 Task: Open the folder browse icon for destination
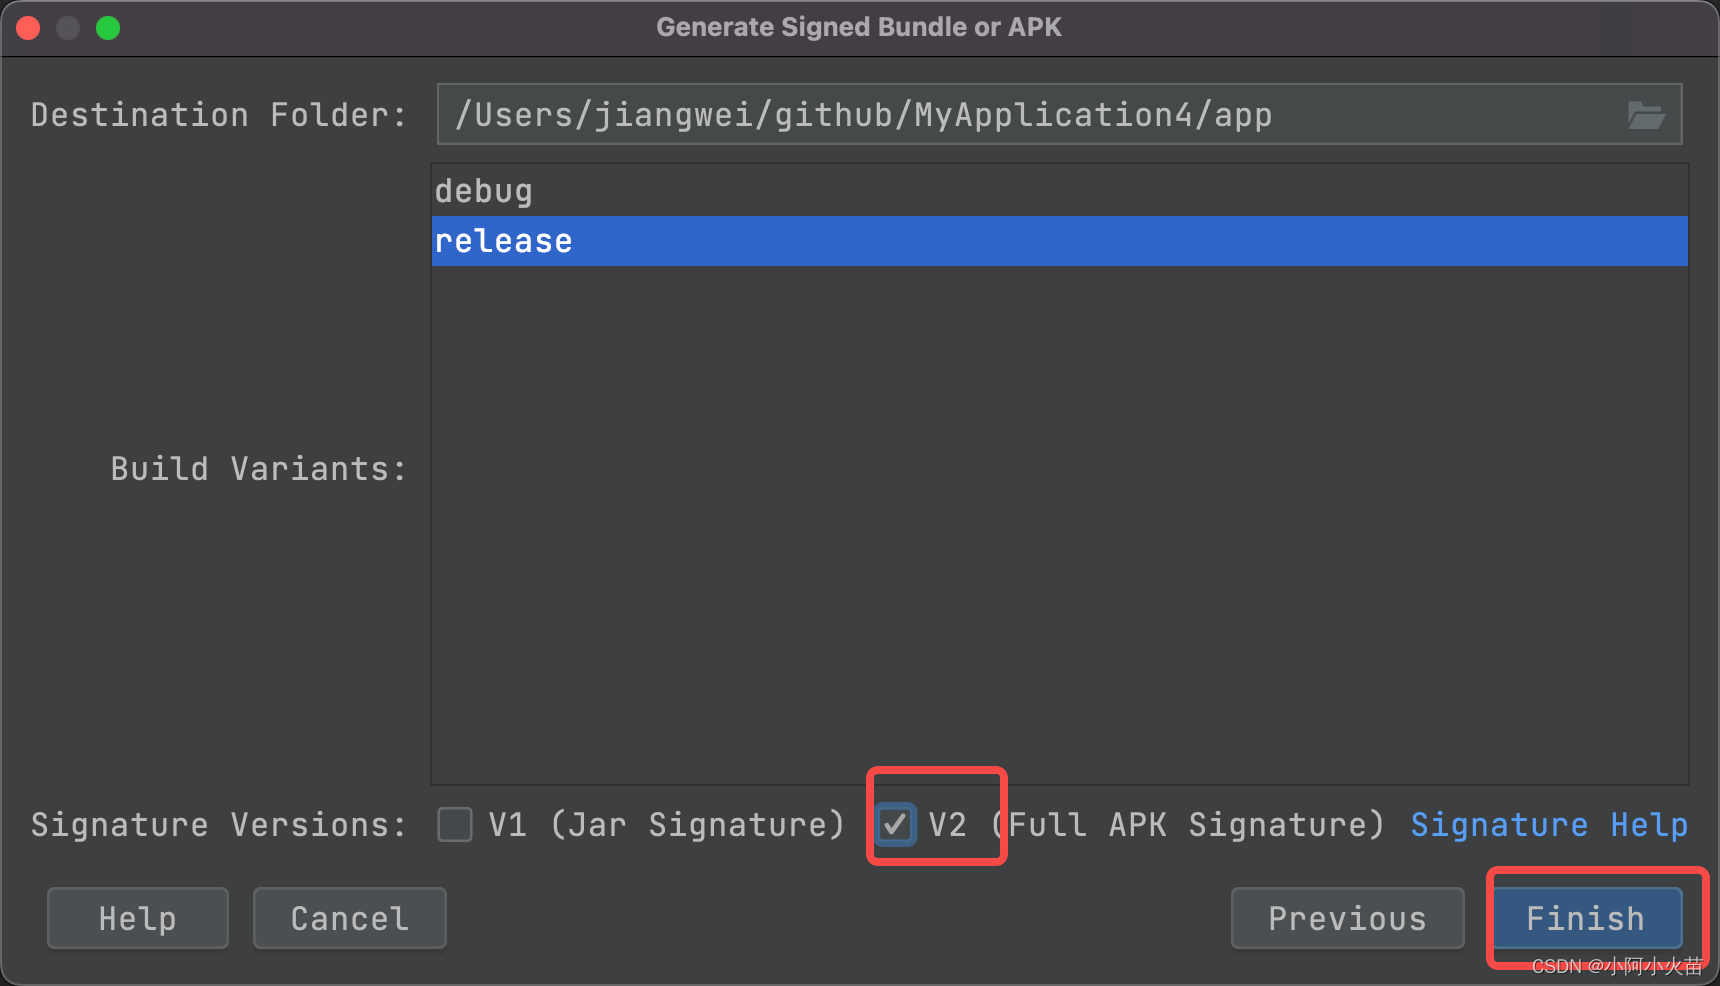[1645, 115]
